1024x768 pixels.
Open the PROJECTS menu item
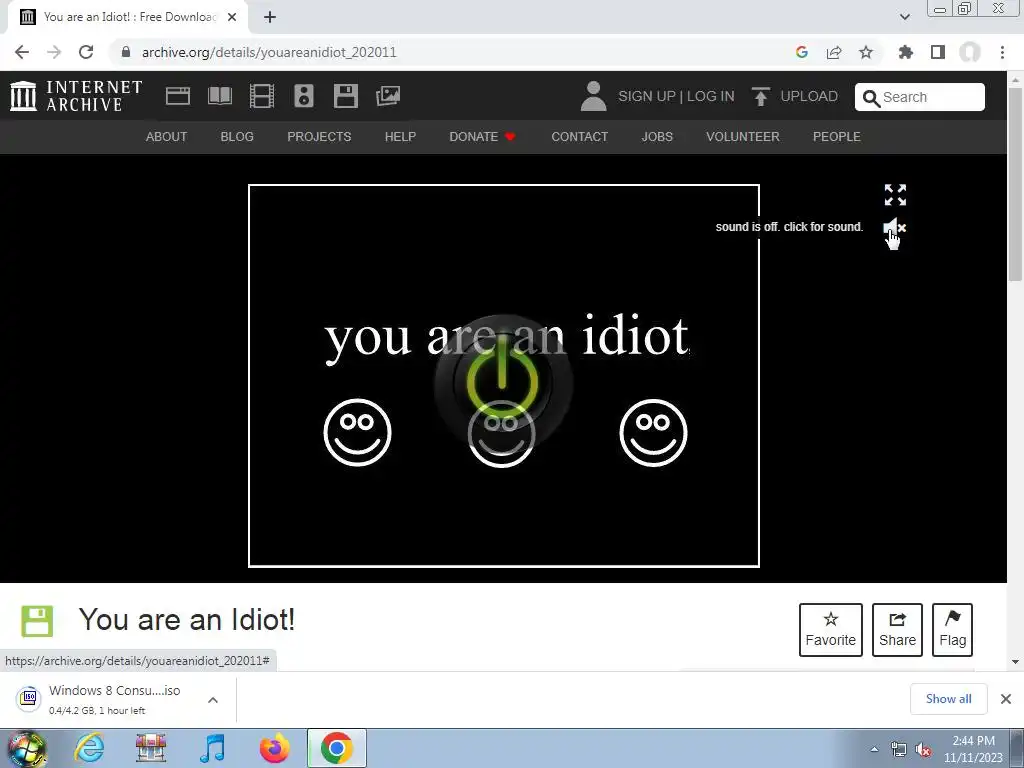[319, 136]
